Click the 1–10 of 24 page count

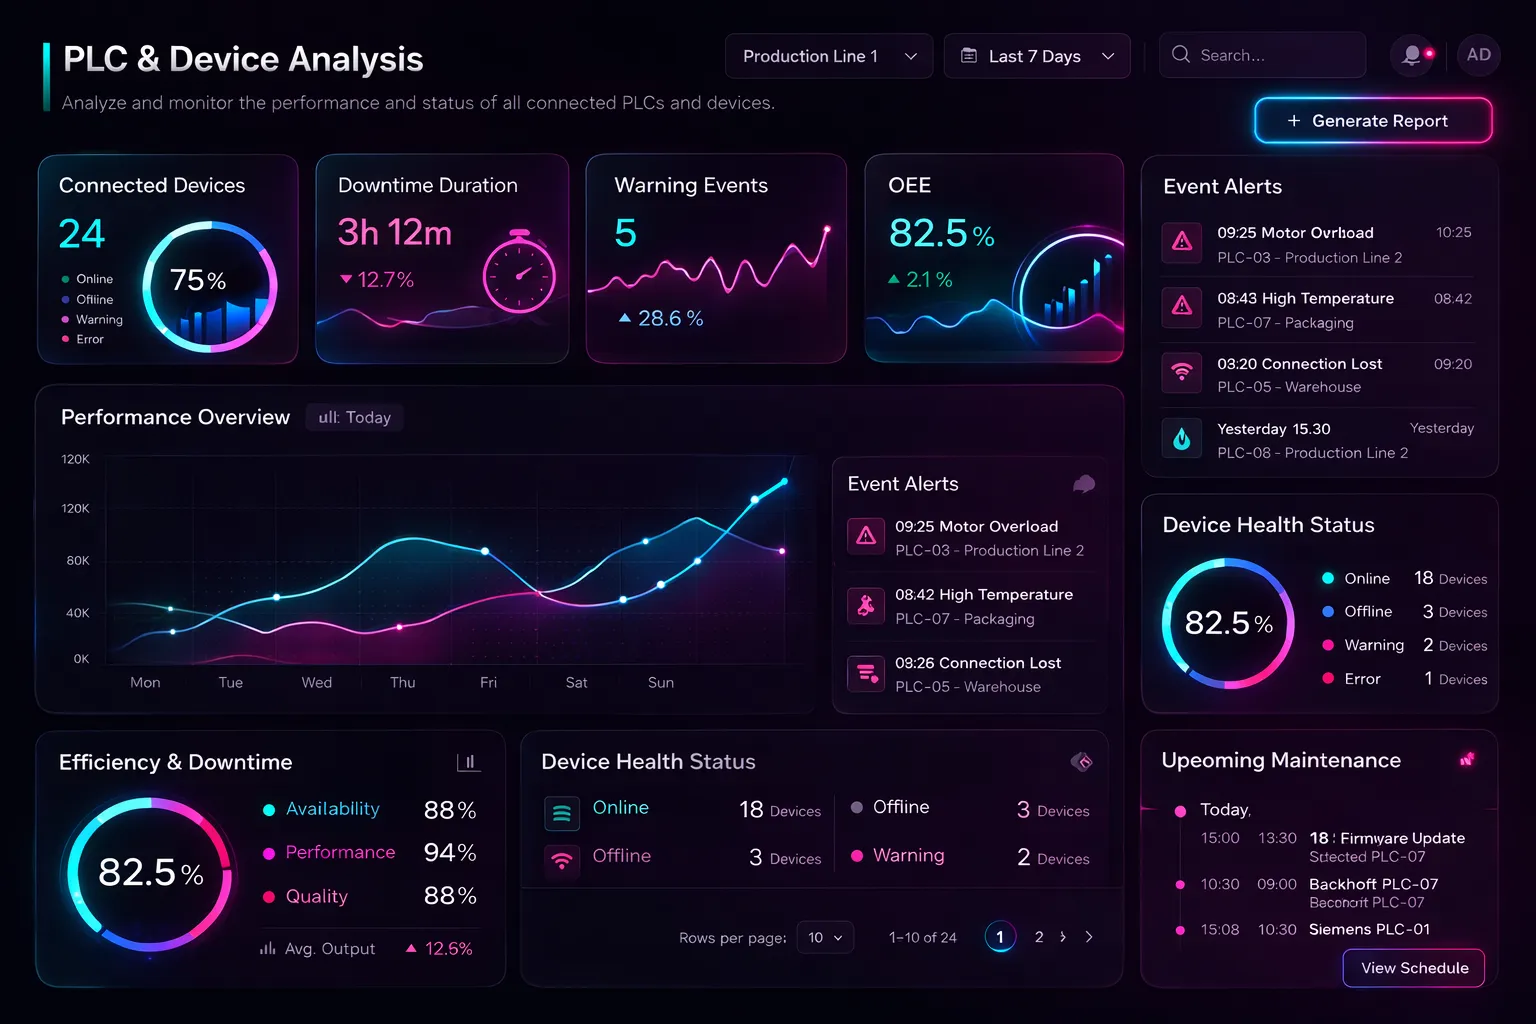coord(923,938)
